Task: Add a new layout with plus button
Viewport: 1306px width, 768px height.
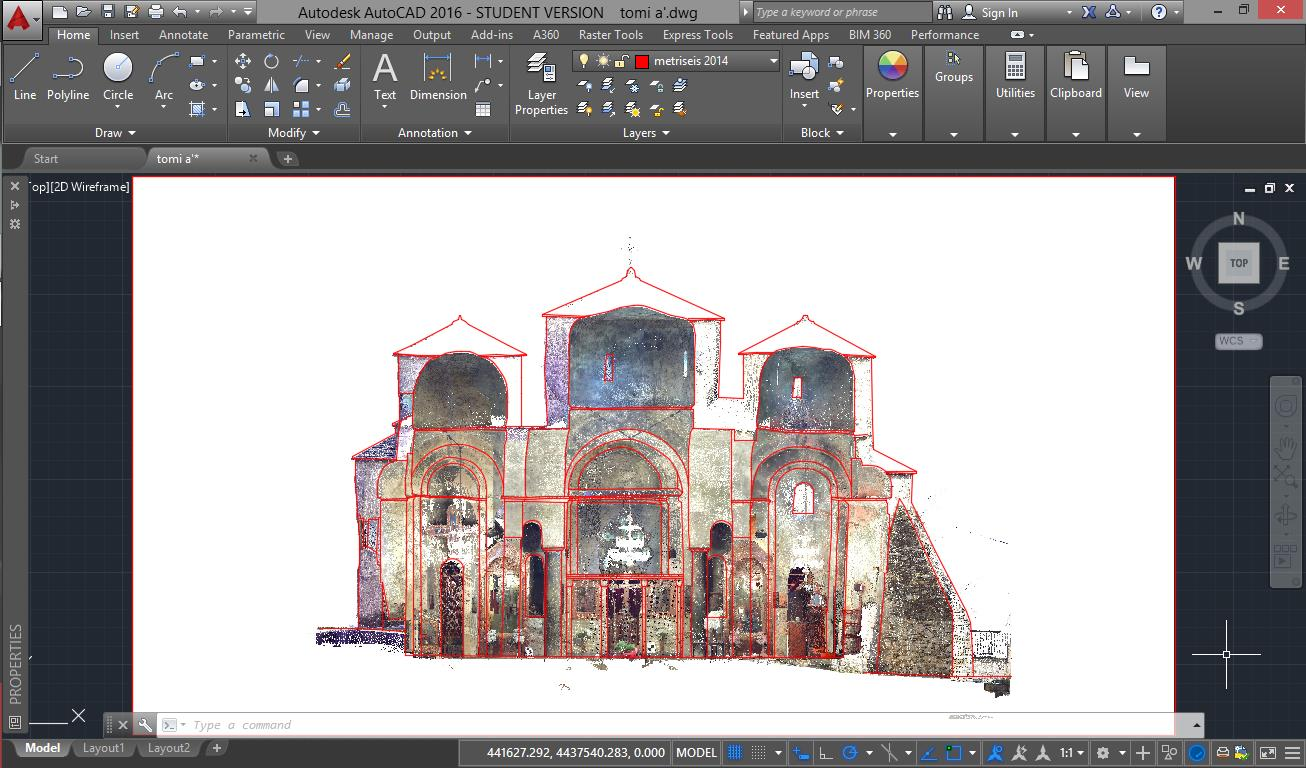Action: 217,748
